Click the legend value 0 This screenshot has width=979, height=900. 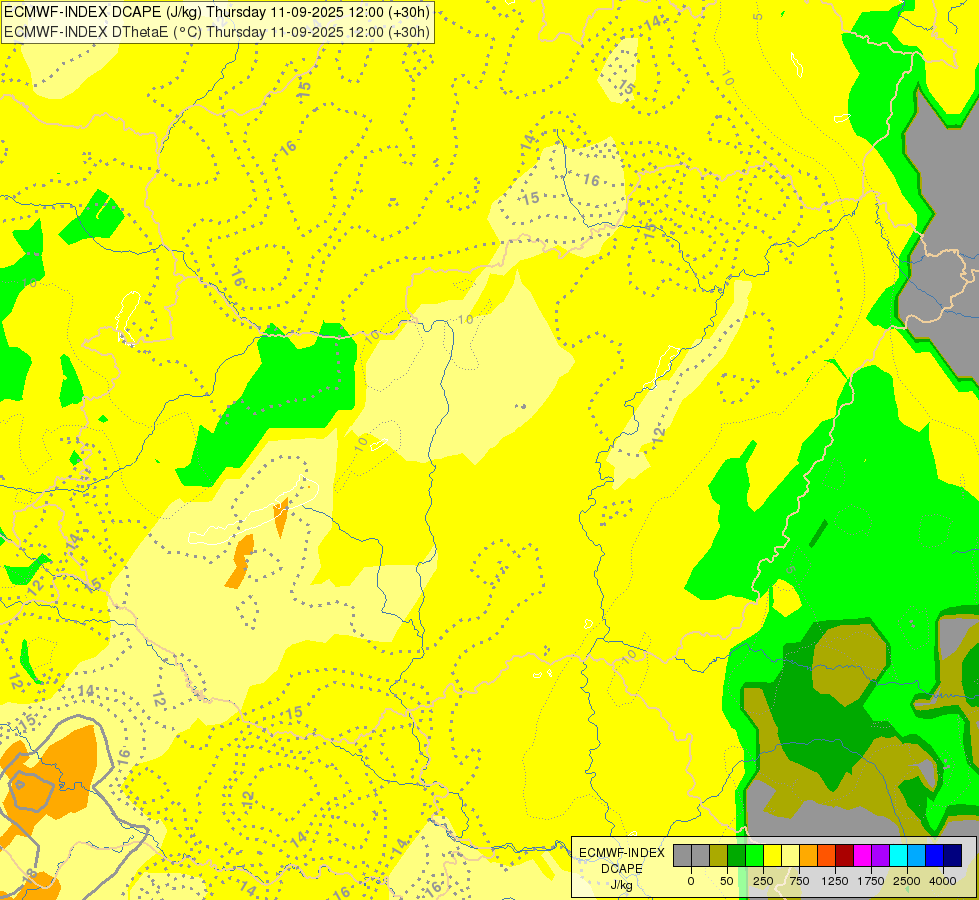tap(691, 881)
